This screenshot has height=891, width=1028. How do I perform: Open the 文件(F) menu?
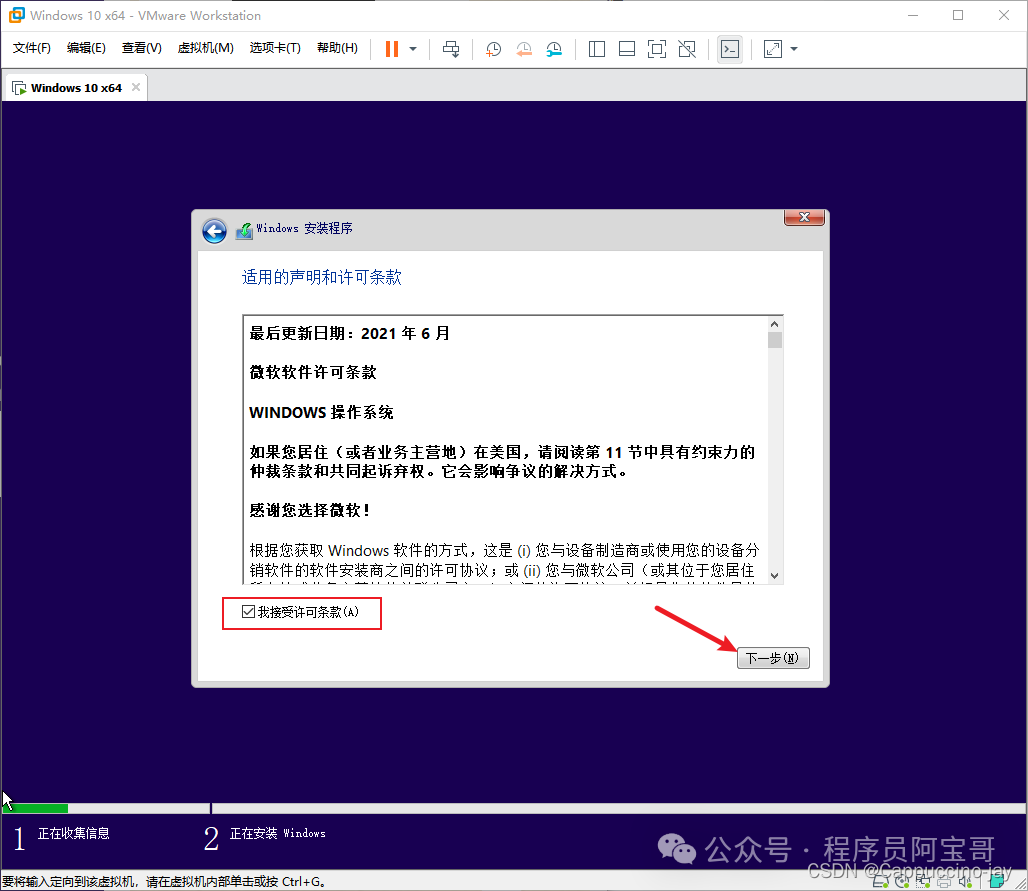[31, 48]
